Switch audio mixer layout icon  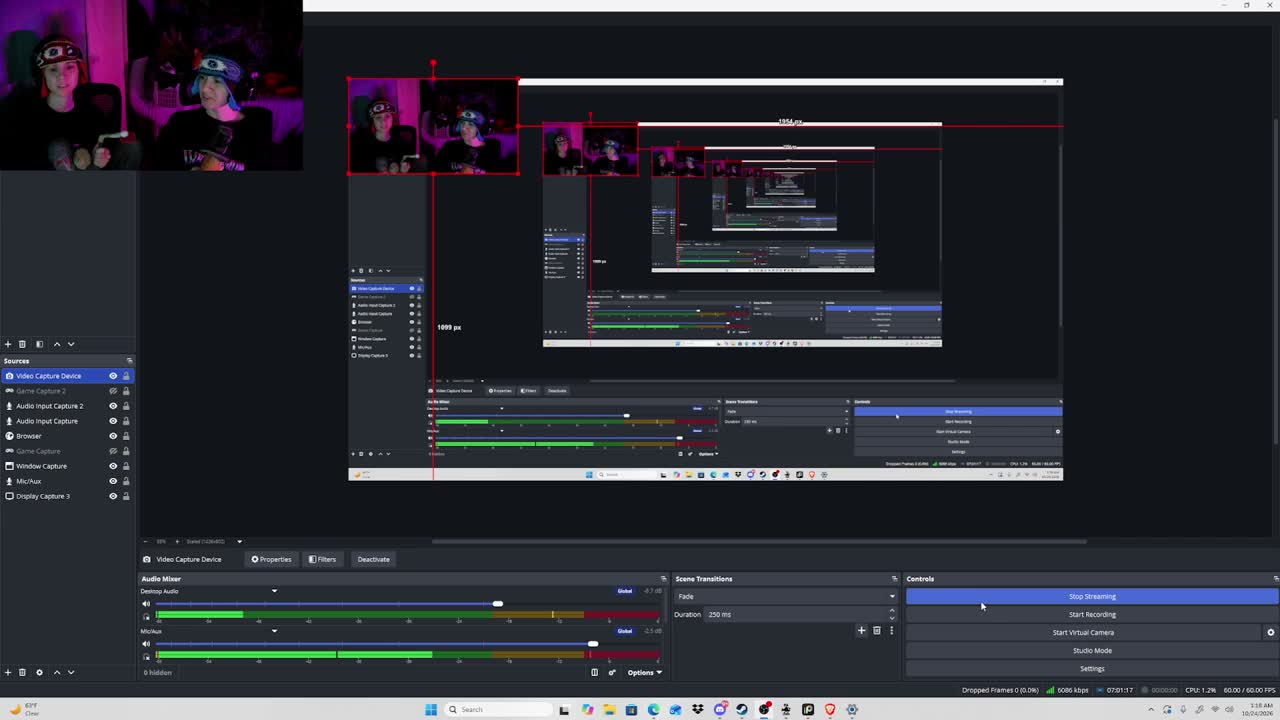[594, 672]
